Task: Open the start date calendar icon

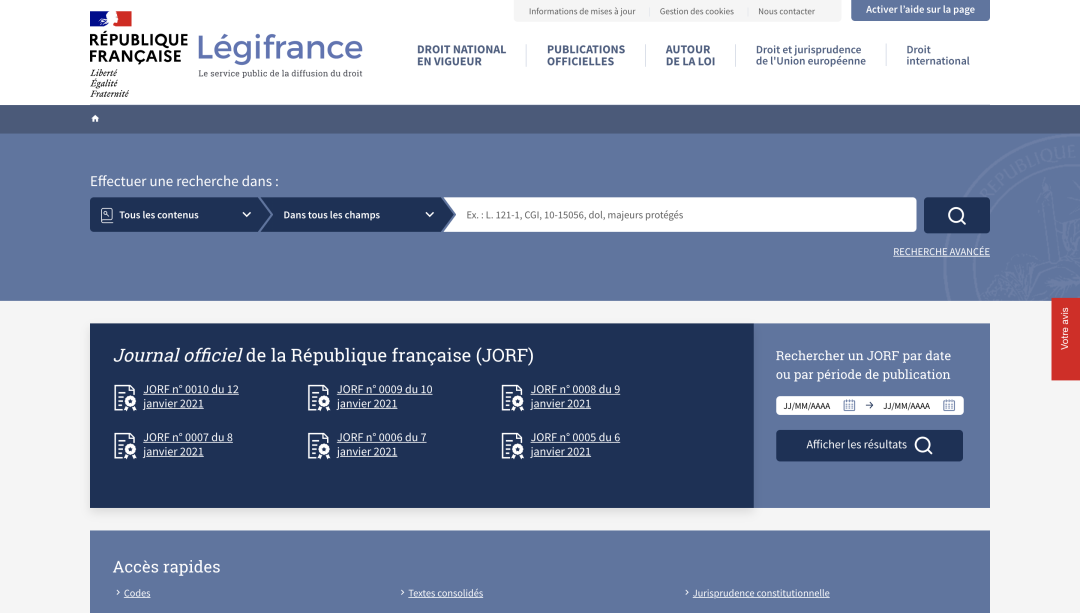Action: coord(849,406)
